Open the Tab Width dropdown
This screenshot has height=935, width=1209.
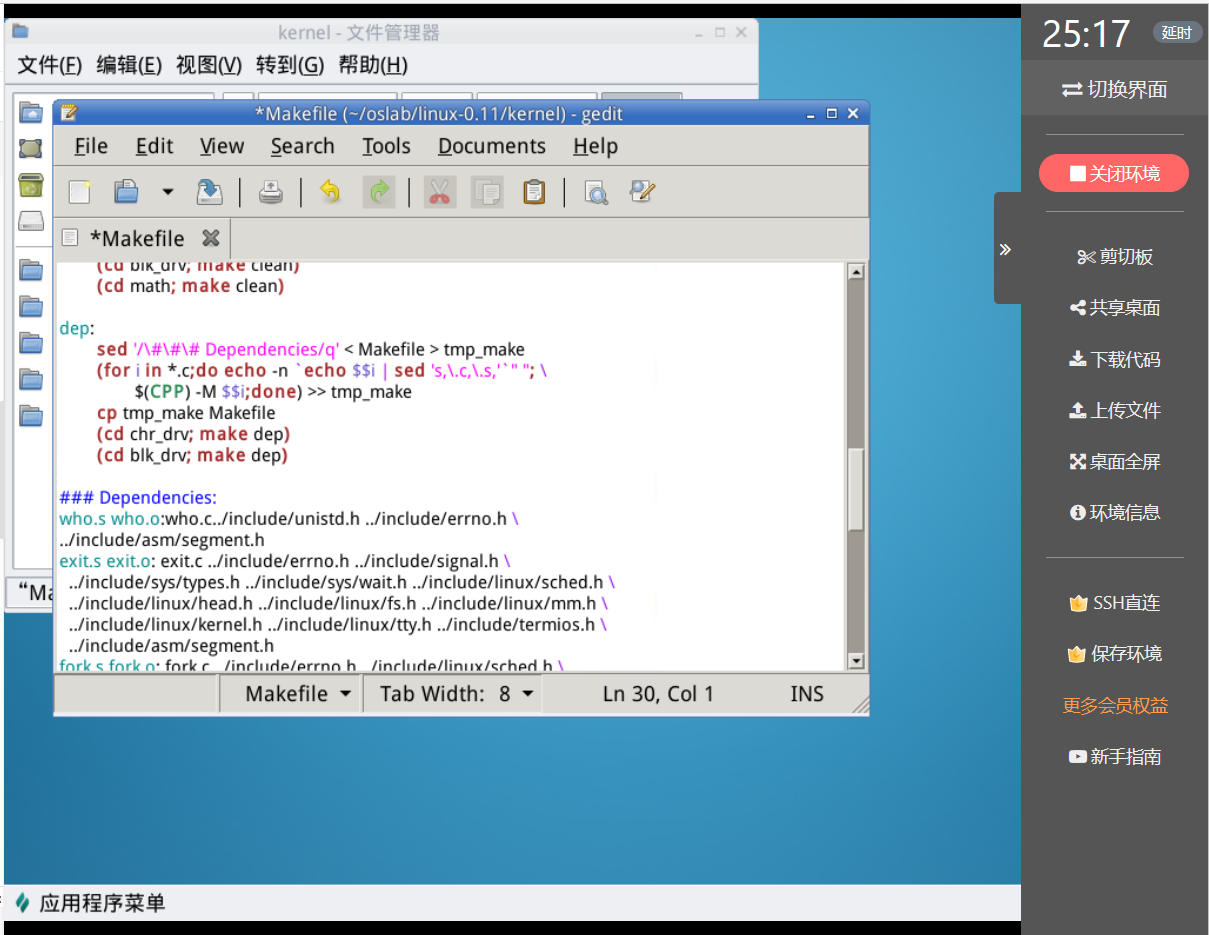click(x=456, y=694)
